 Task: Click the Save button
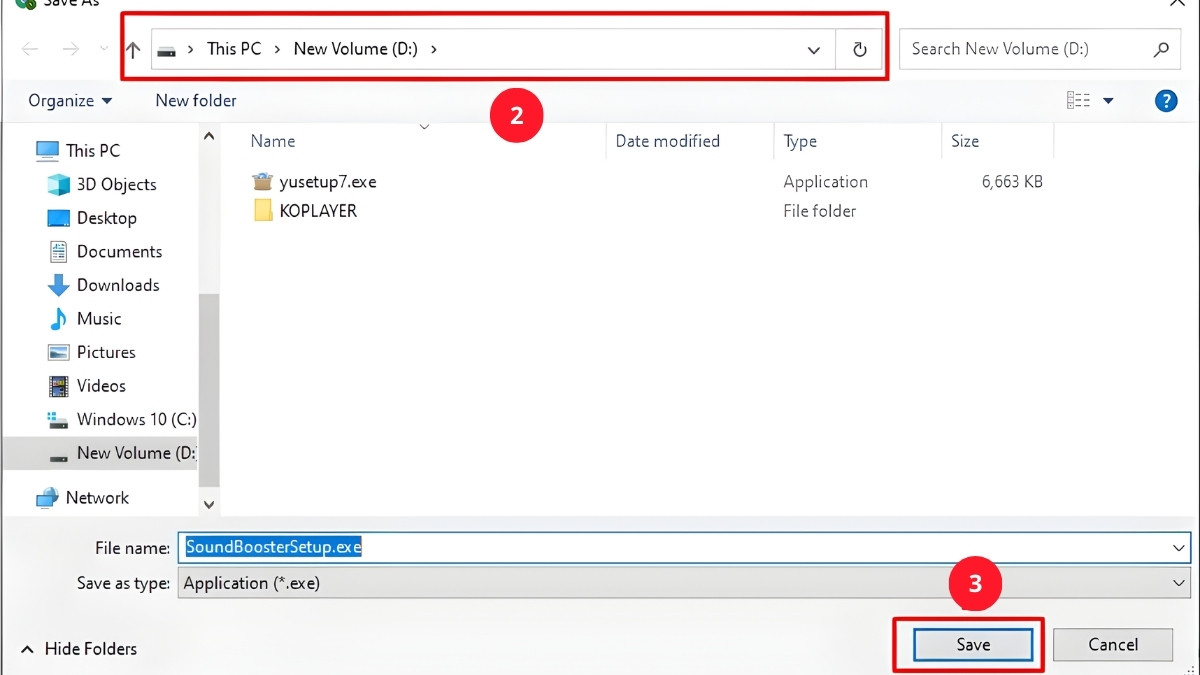click(972, 645)
